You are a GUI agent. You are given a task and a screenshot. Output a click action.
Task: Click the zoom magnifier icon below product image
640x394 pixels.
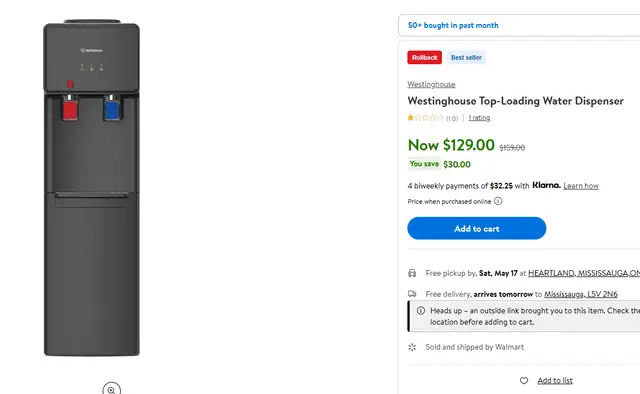coord(111,388)
